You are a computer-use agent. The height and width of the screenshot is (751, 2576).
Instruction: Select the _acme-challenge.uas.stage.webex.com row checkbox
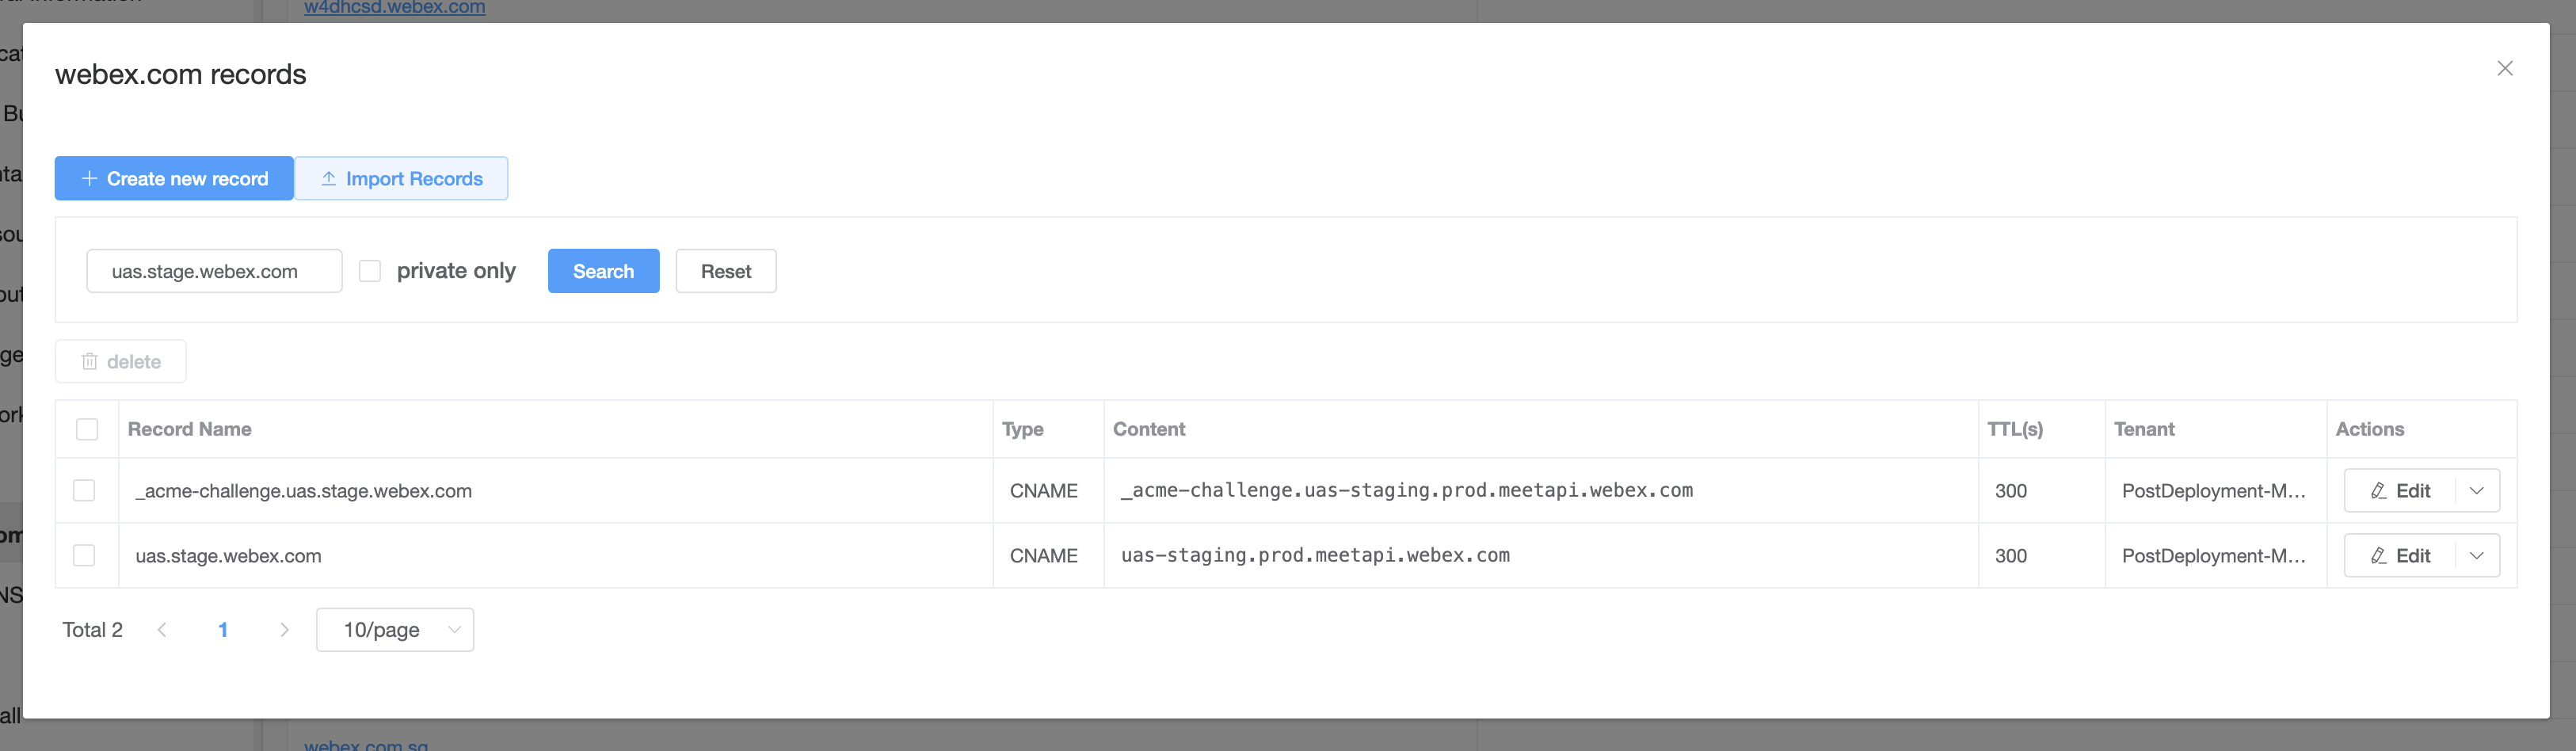pyautogui.click(x=84, y=491)
